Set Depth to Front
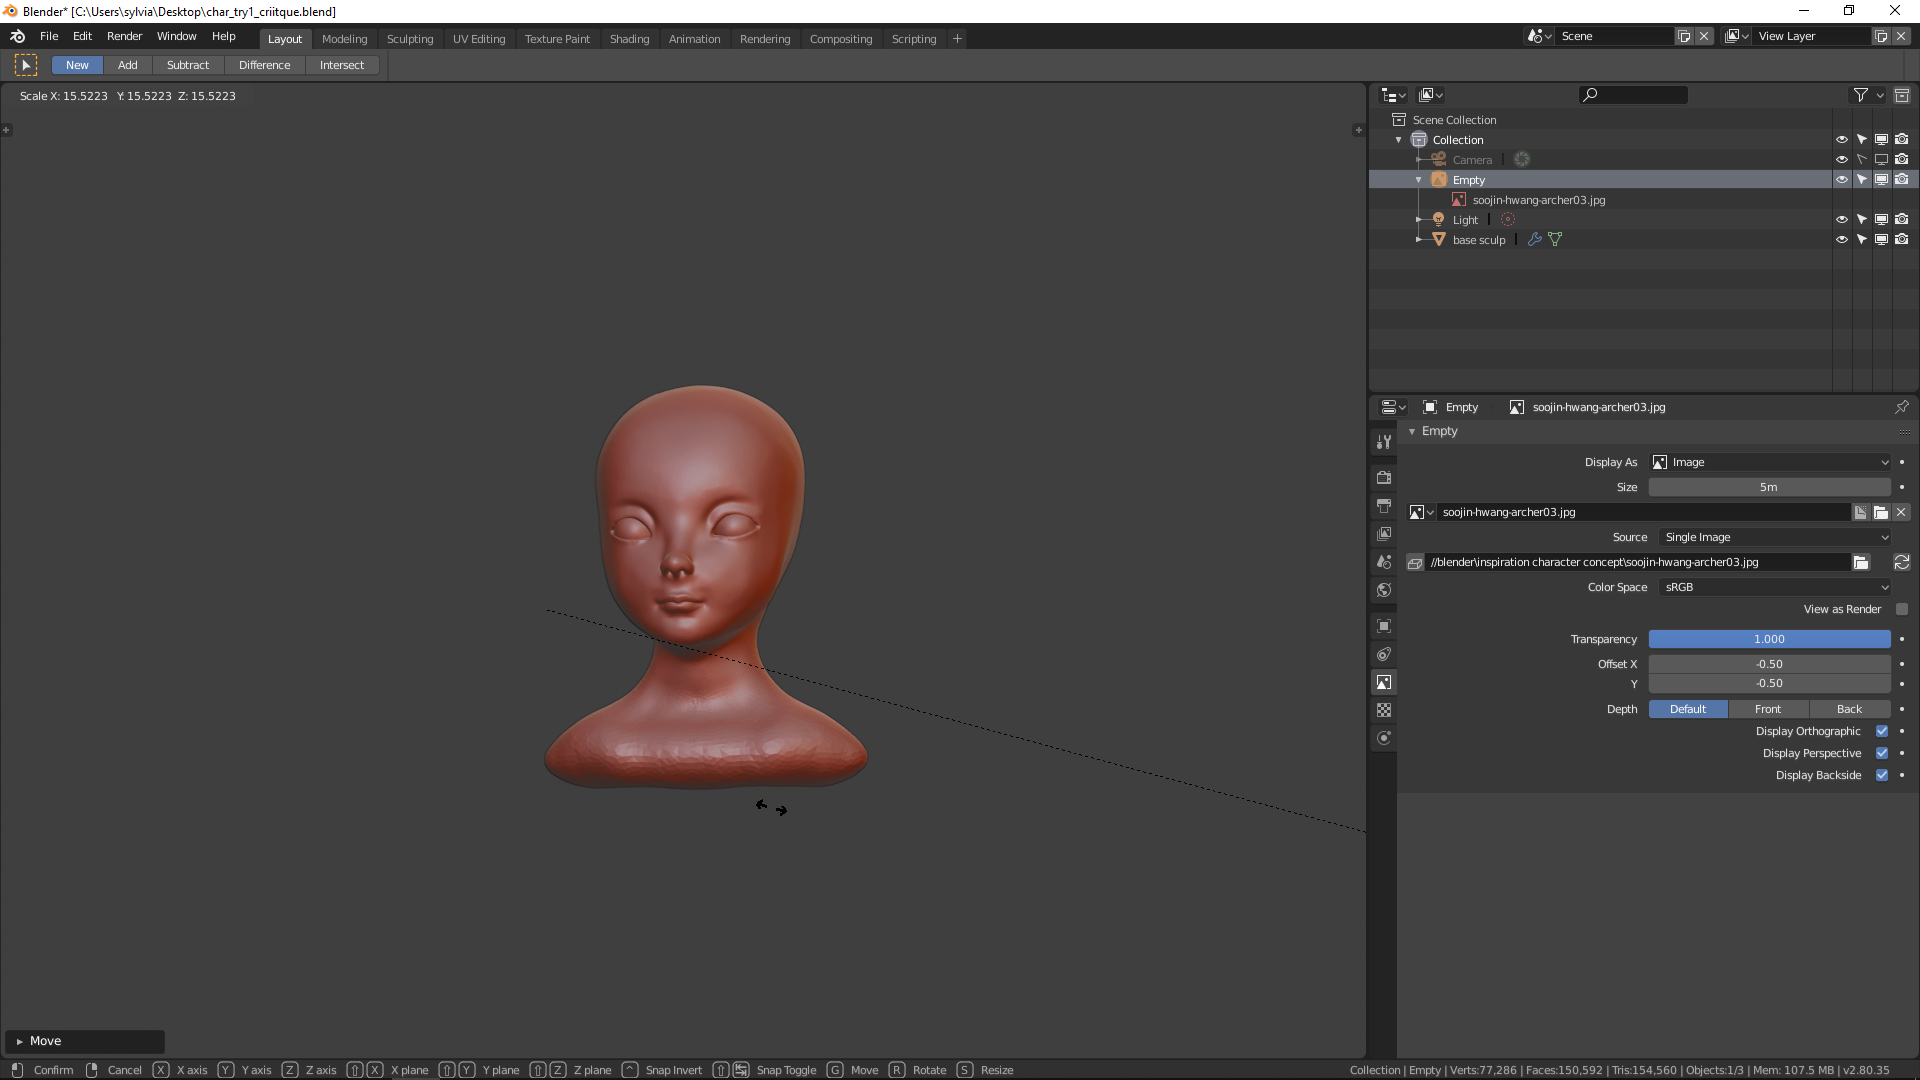This screenshot has height=1080, width=1920. pos(1767,709)
